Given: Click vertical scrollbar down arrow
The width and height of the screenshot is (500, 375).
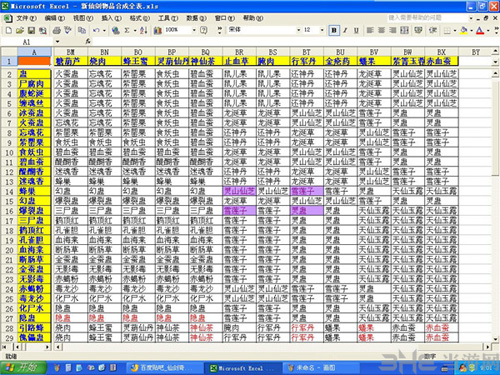Looking at the screenshot, I should coord(496,338).
